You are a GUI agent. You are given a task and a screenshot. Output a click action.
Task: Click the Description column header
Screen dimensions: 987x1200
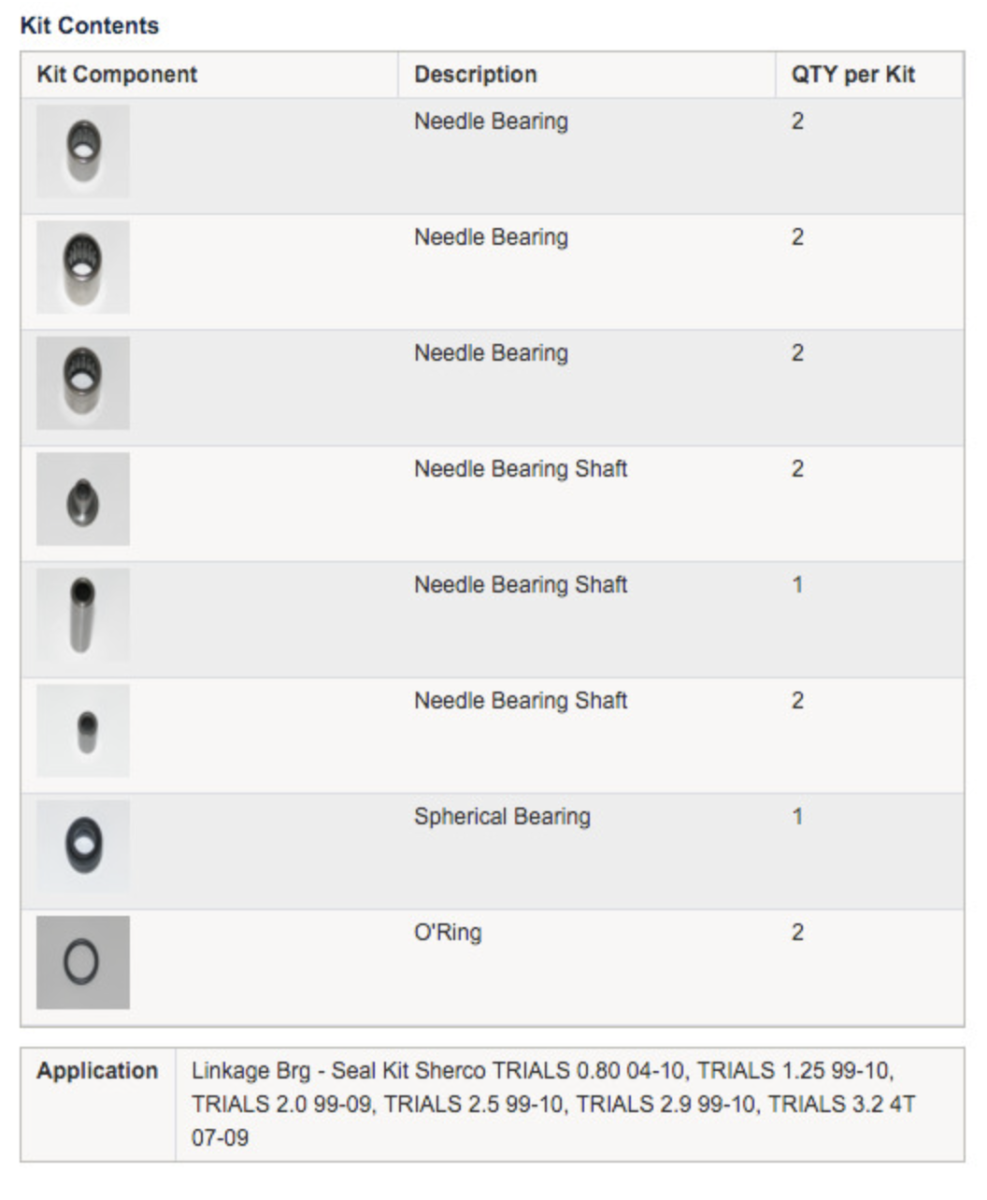coord(476,75)
